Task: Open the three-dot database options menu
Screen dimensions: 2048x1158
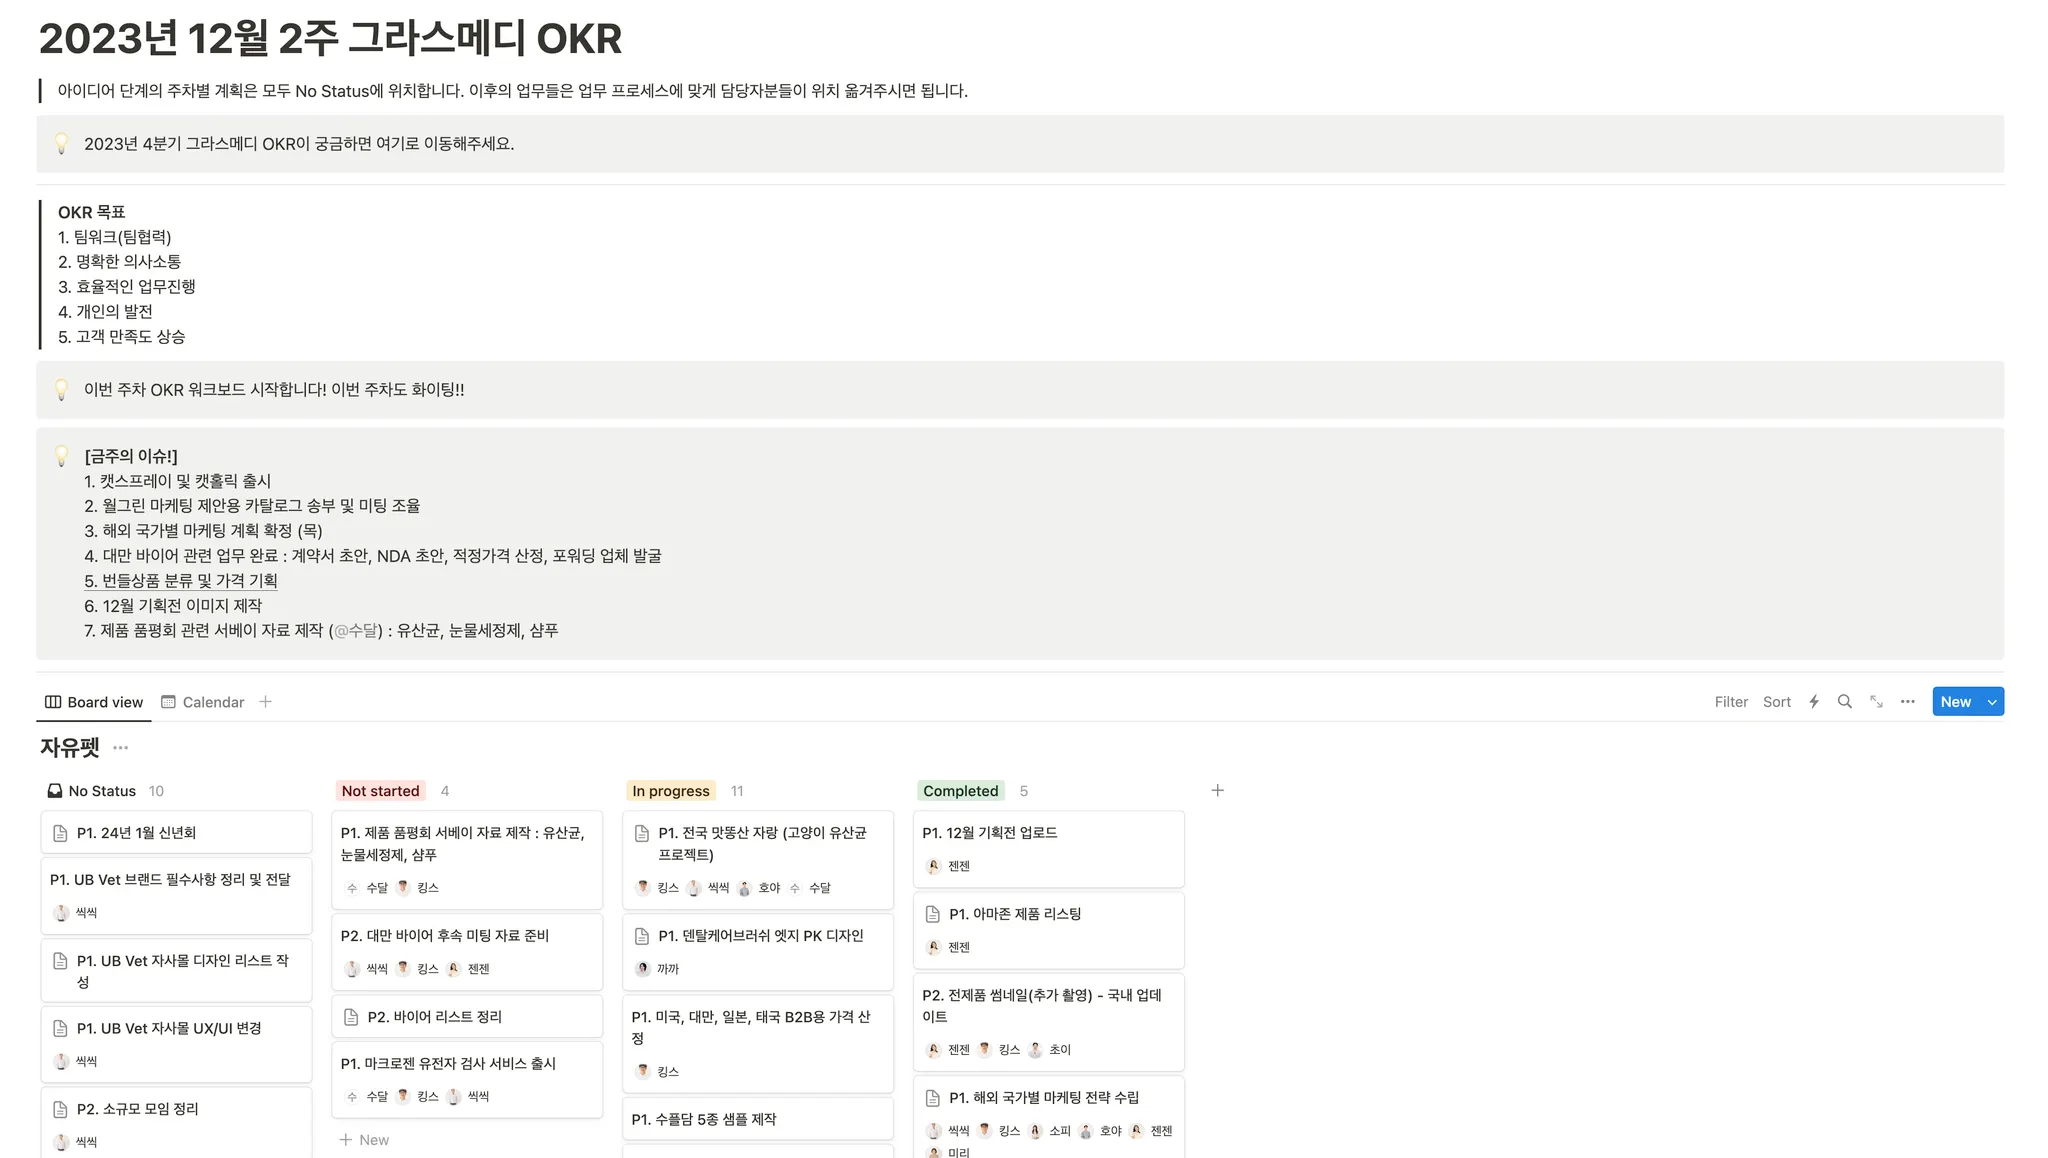Action: [x=1907, y=702]
